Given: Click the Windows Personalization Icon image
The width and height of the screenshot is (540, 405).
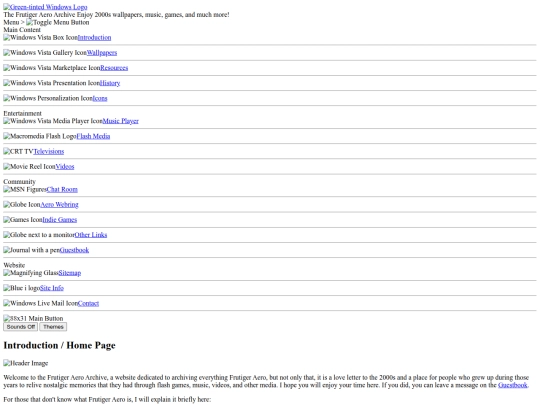Looking at the screenshot, I should click(x=48, y=98).
